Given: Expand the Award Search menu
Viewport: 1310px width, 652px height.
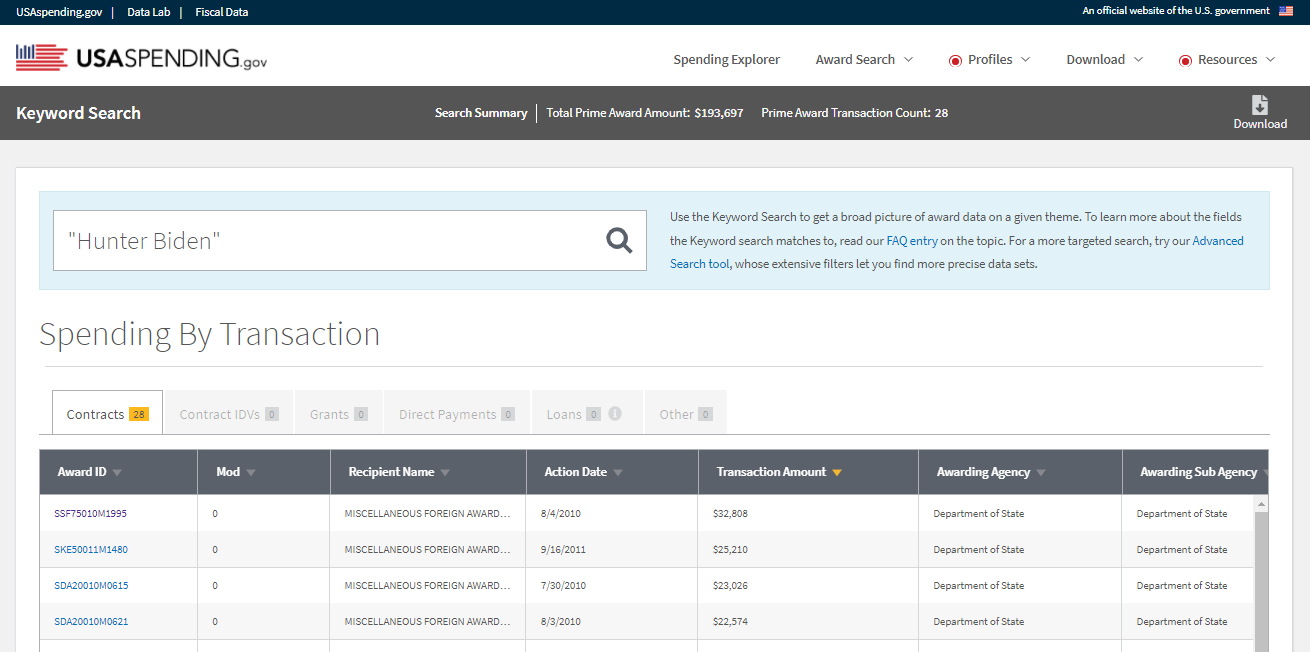Looking at the screenshot, I should point(864,60).
